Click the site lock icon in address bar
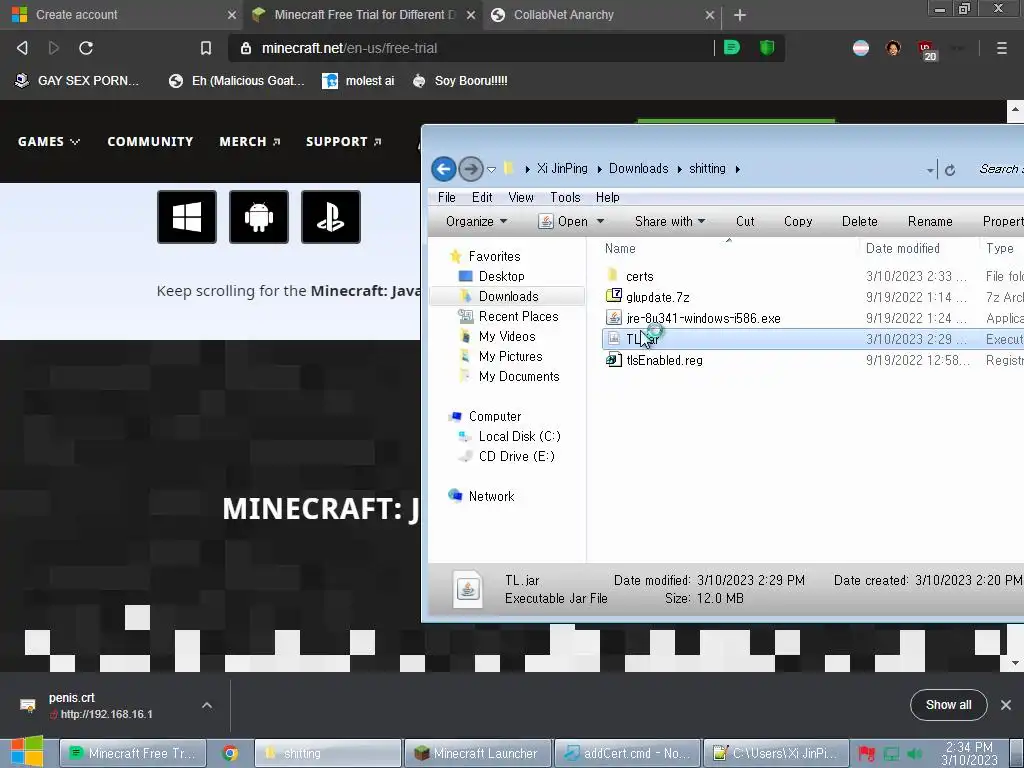 tap(246, 48)
